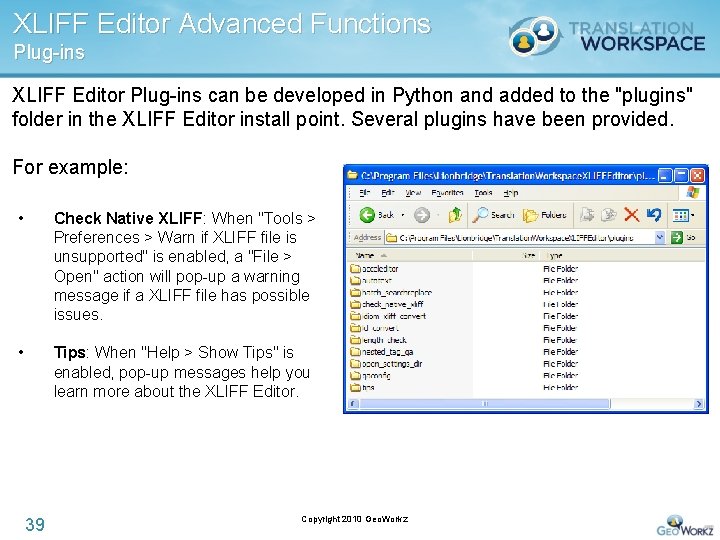Select the tips folder
The height and width of the screenshot is (540, 720).
(x=362, y=388)
